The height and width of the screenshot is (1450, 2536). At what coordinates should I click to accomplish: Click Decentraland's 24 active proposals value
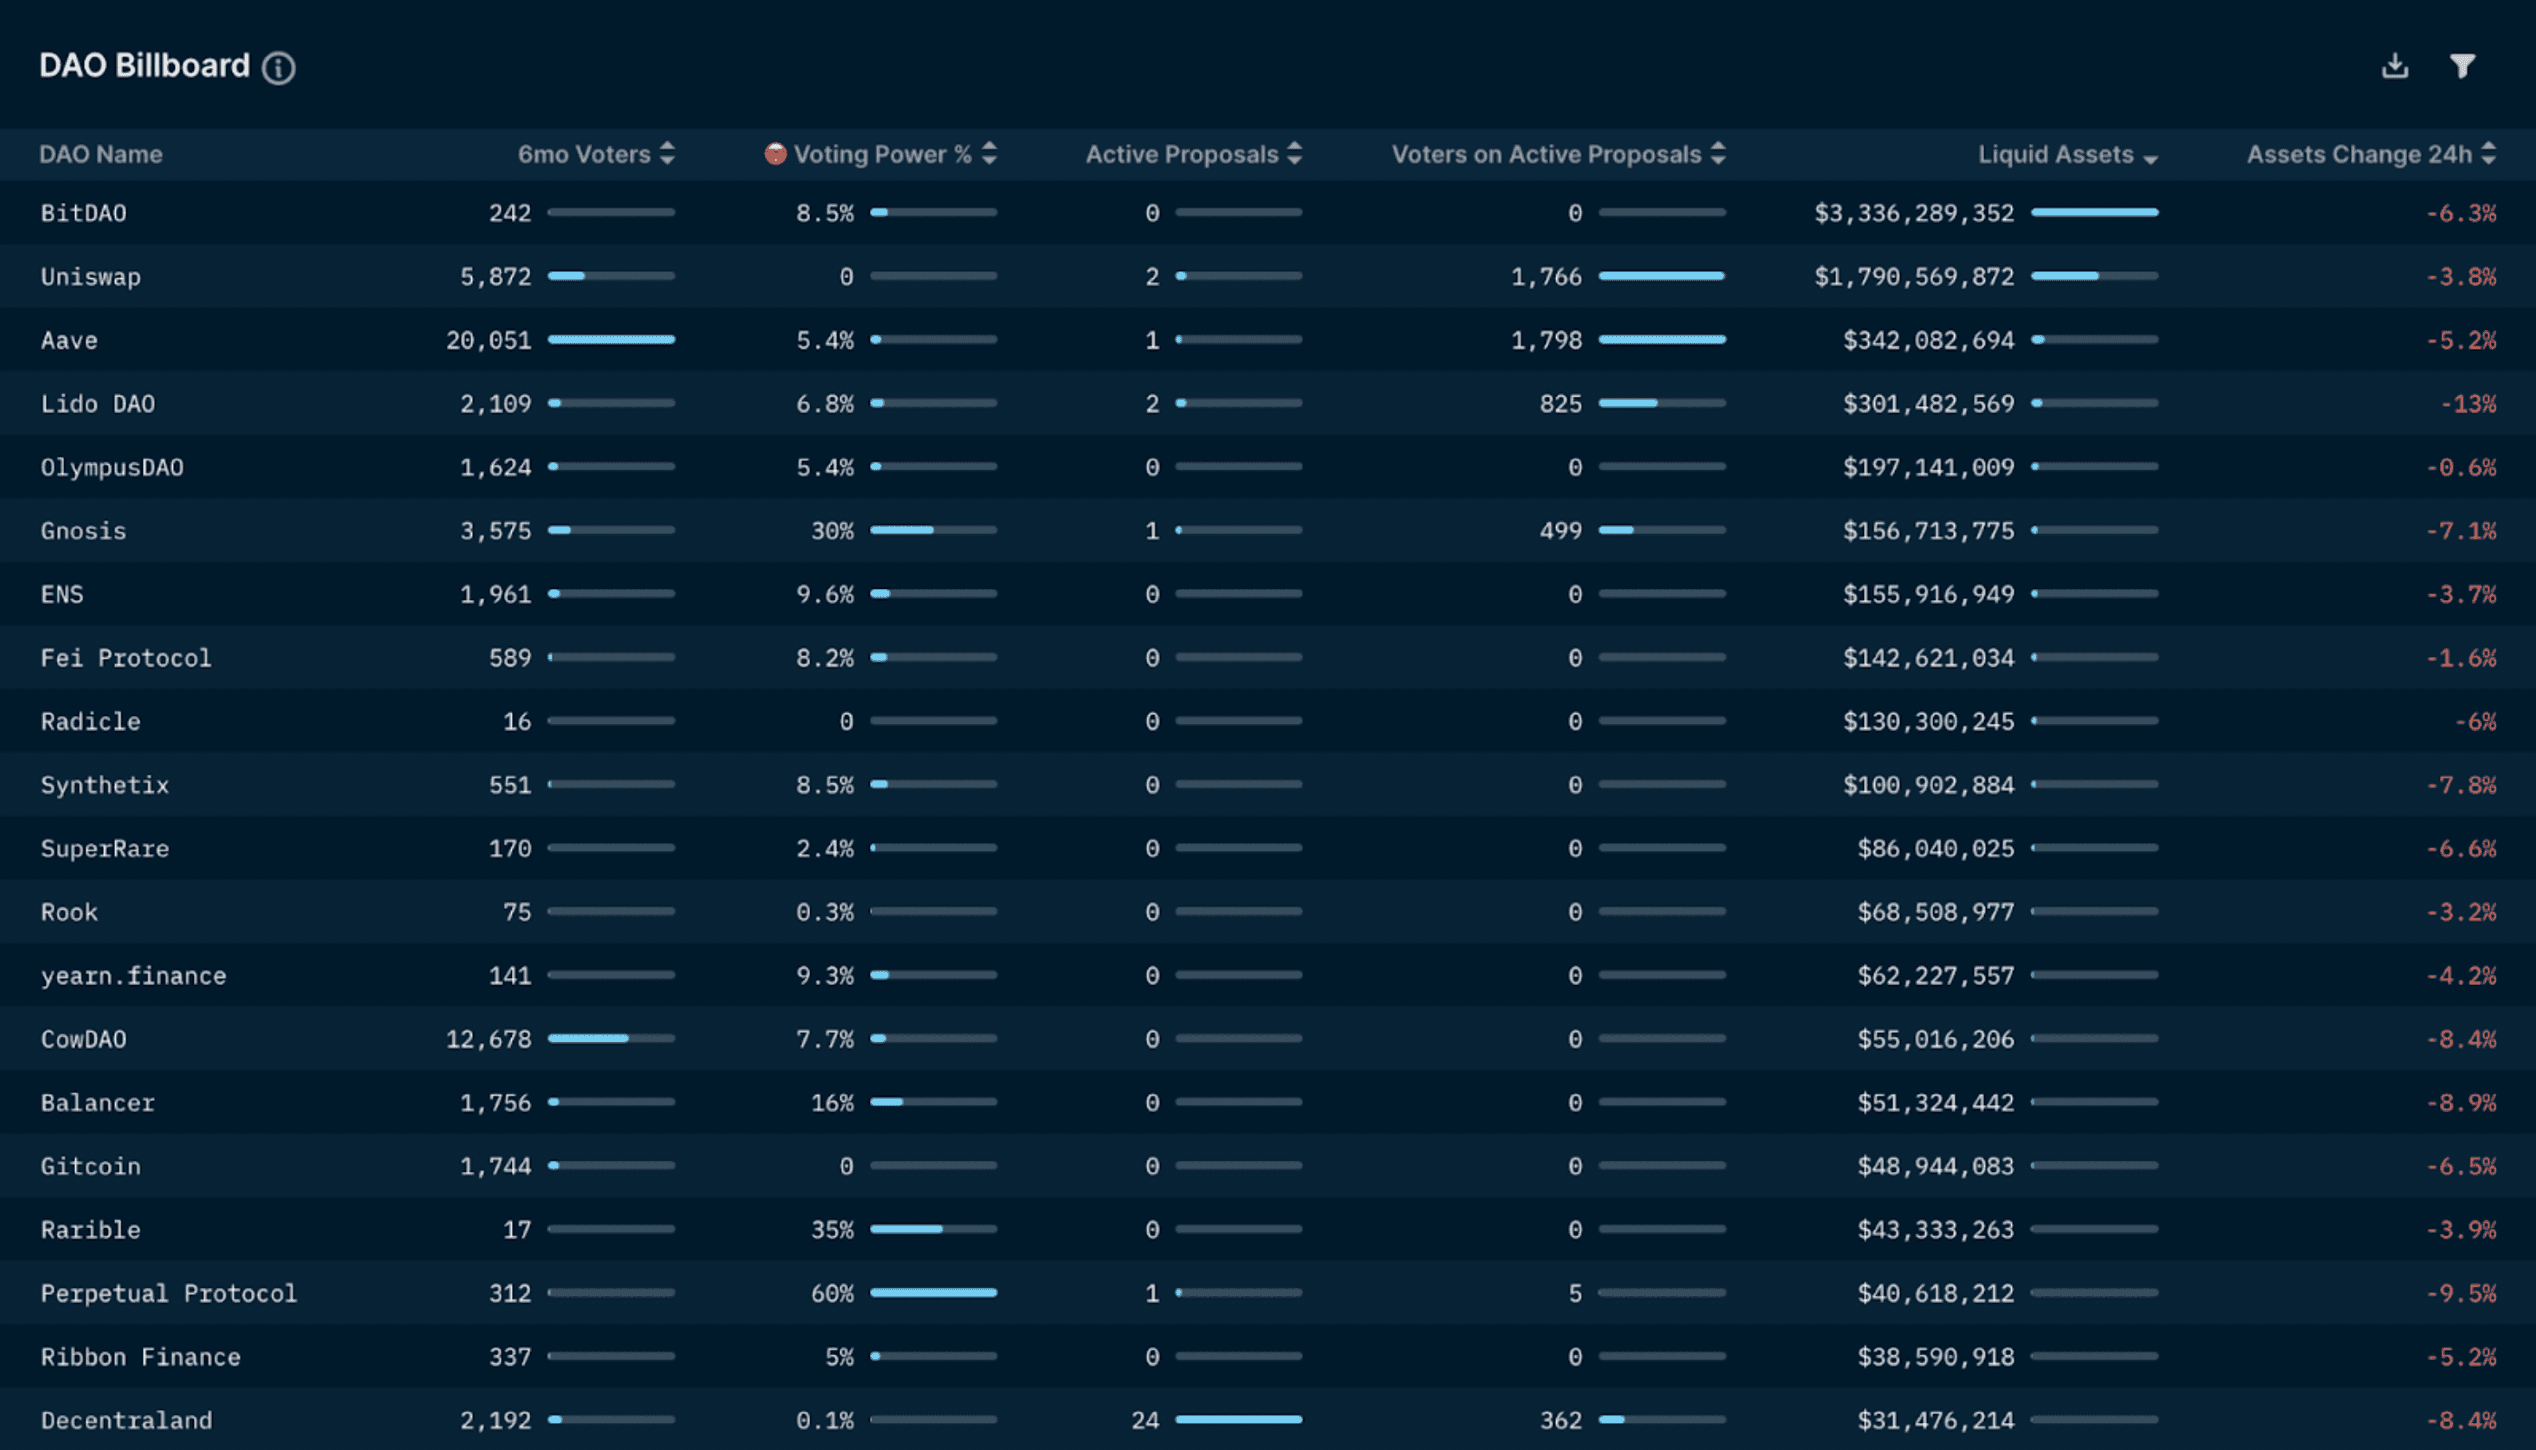point(1145,1420)
